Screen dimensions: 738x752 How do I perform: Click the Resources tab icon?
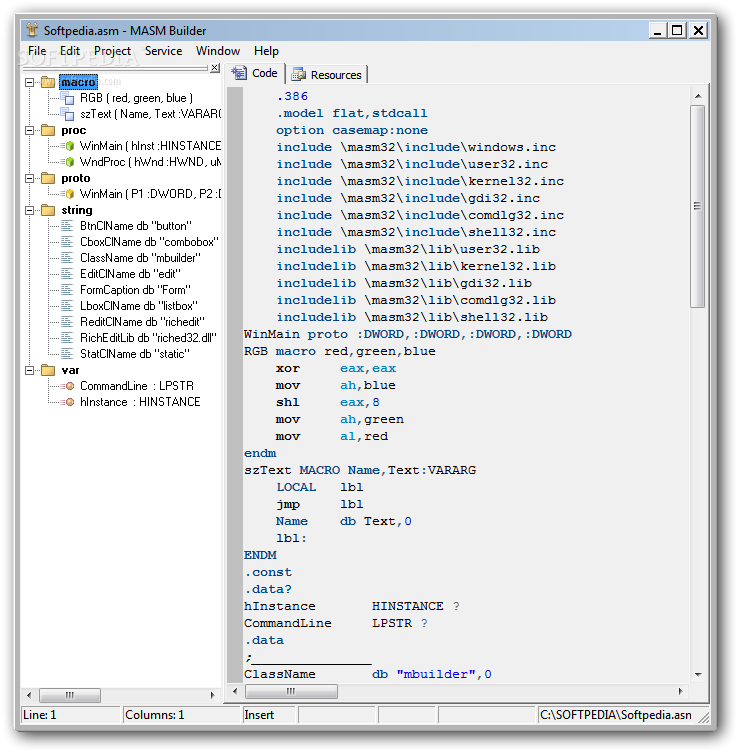tap(299, 74)
